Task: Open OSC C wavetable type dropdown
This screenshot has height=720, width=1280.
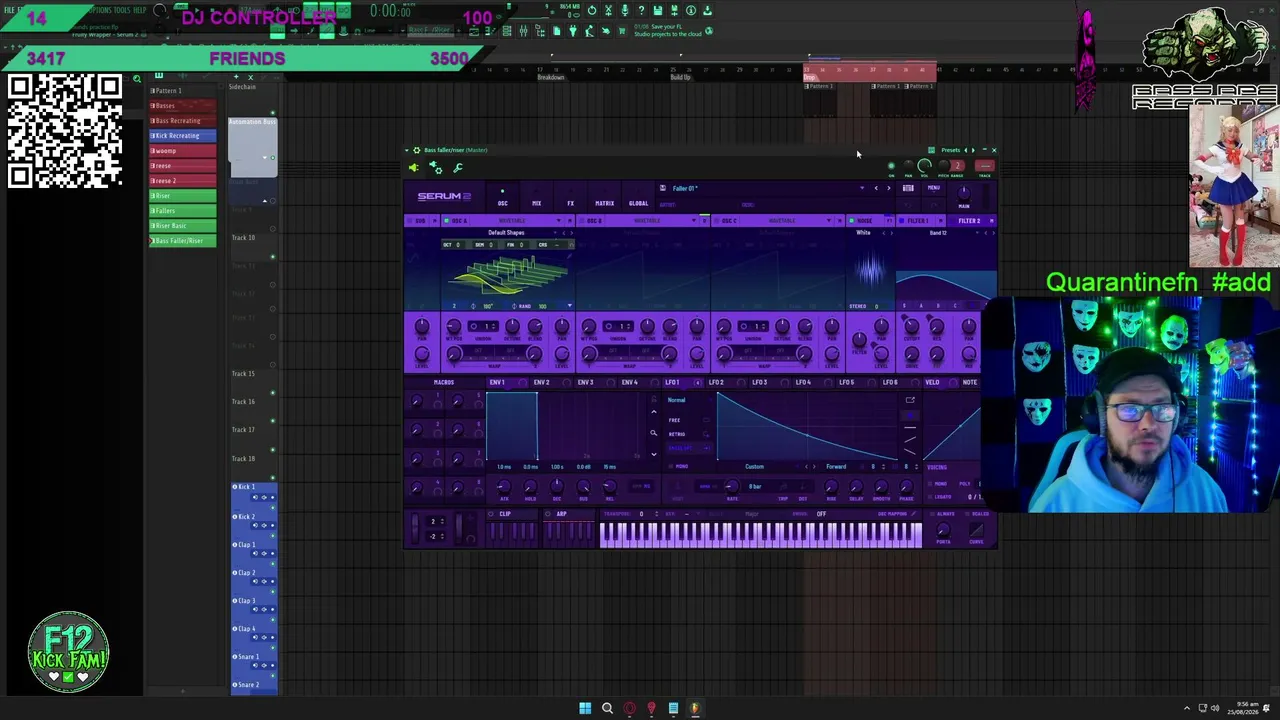Action: [828, 221]
